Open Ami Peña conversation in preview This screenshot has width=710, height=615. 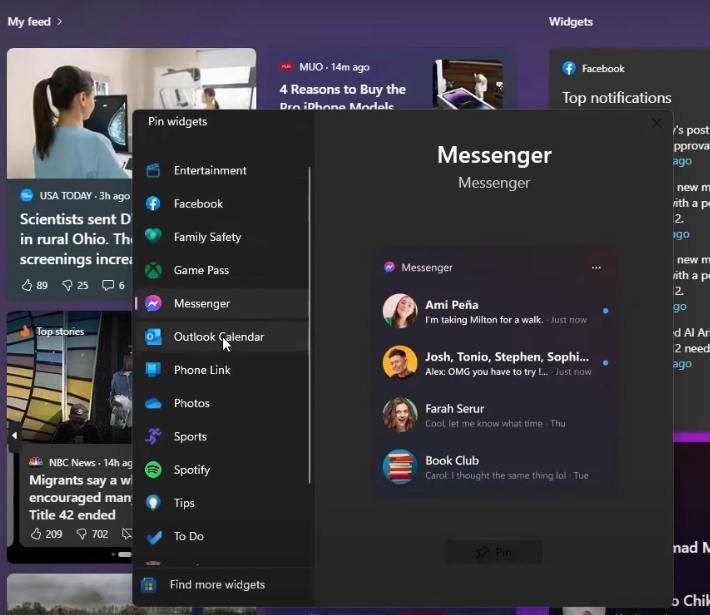495,311
